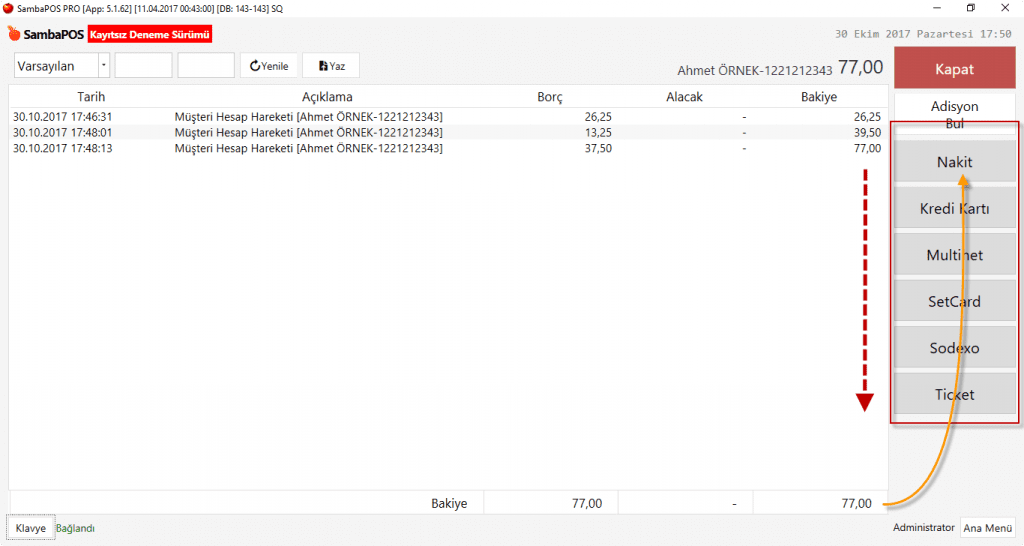This screenshot has height=546, width=1024.
Task: Choose SetCard payment button
Action: pos(954,301)
